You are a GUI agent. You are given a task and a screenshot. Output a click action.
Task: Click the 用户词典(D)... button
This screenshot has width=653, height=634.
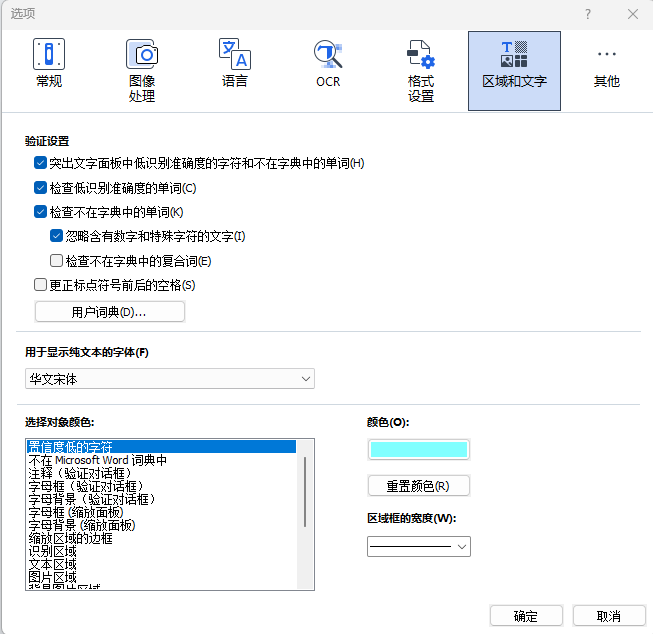110,312
